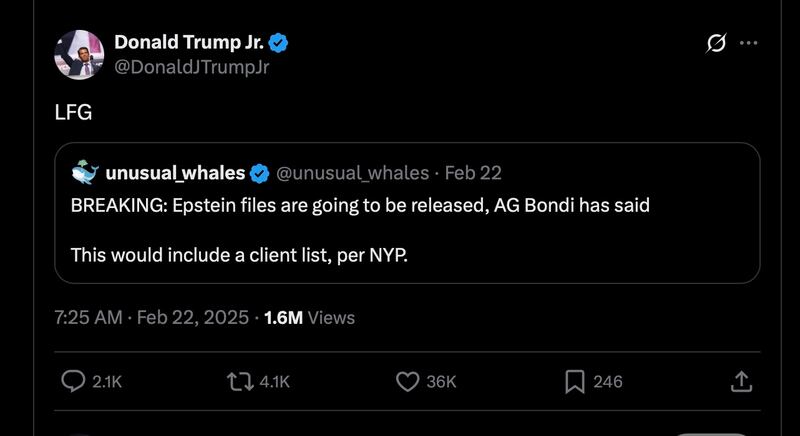Image resolution: width=800 pixels, height=436 pixels.
Task: Open the share options arrow icon
Action: [x=741, y=381]
